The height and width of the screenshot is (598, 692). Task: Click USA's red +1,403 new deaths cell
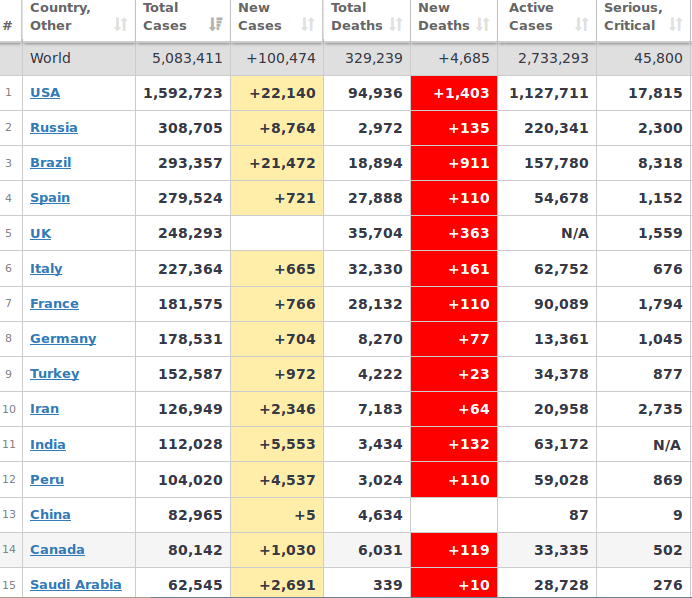pyautogui.click(x=454, y=93)
